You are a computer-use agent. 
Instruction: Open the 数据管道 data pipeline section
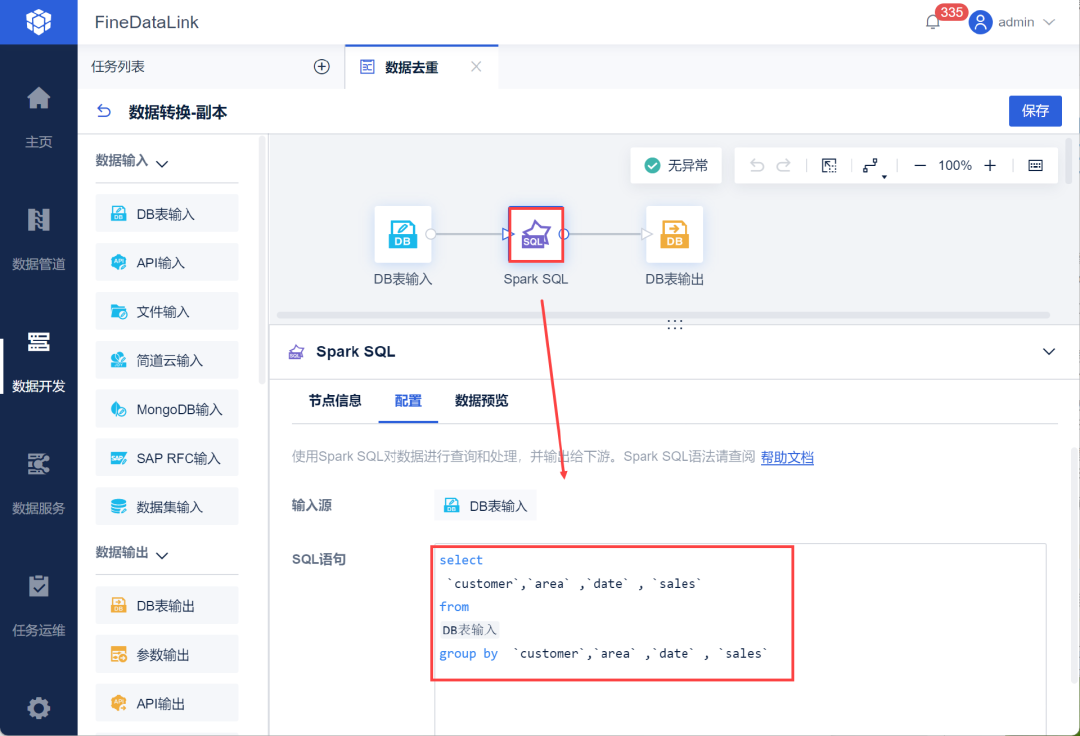click(x=39, y=239)
